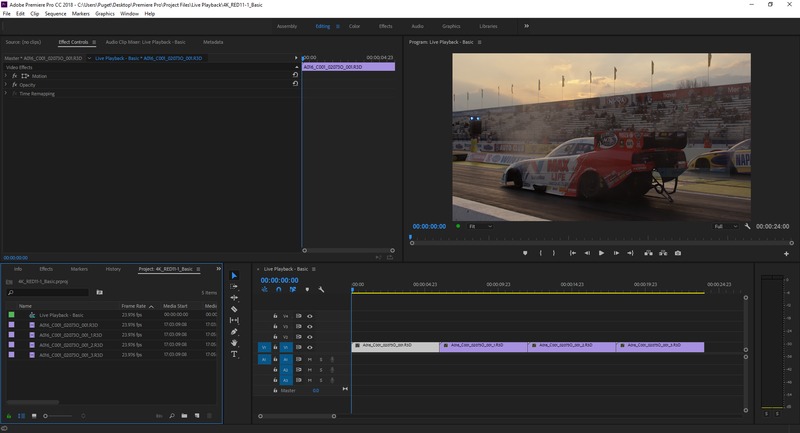The width and height of the screenshot is (800, 433).
Task: Select the Pen tool
Action: [x=234, y=331]
